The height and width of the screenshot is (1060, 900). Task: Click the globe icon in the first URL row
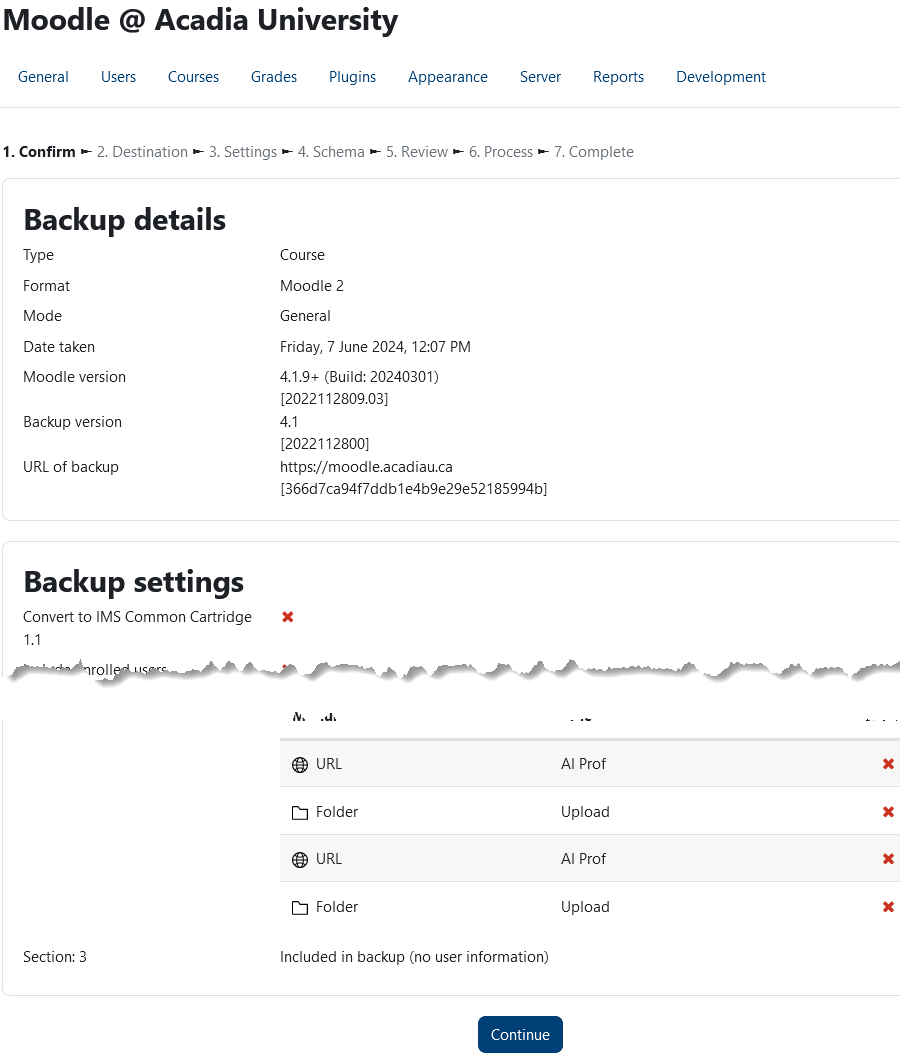[299, 765]
